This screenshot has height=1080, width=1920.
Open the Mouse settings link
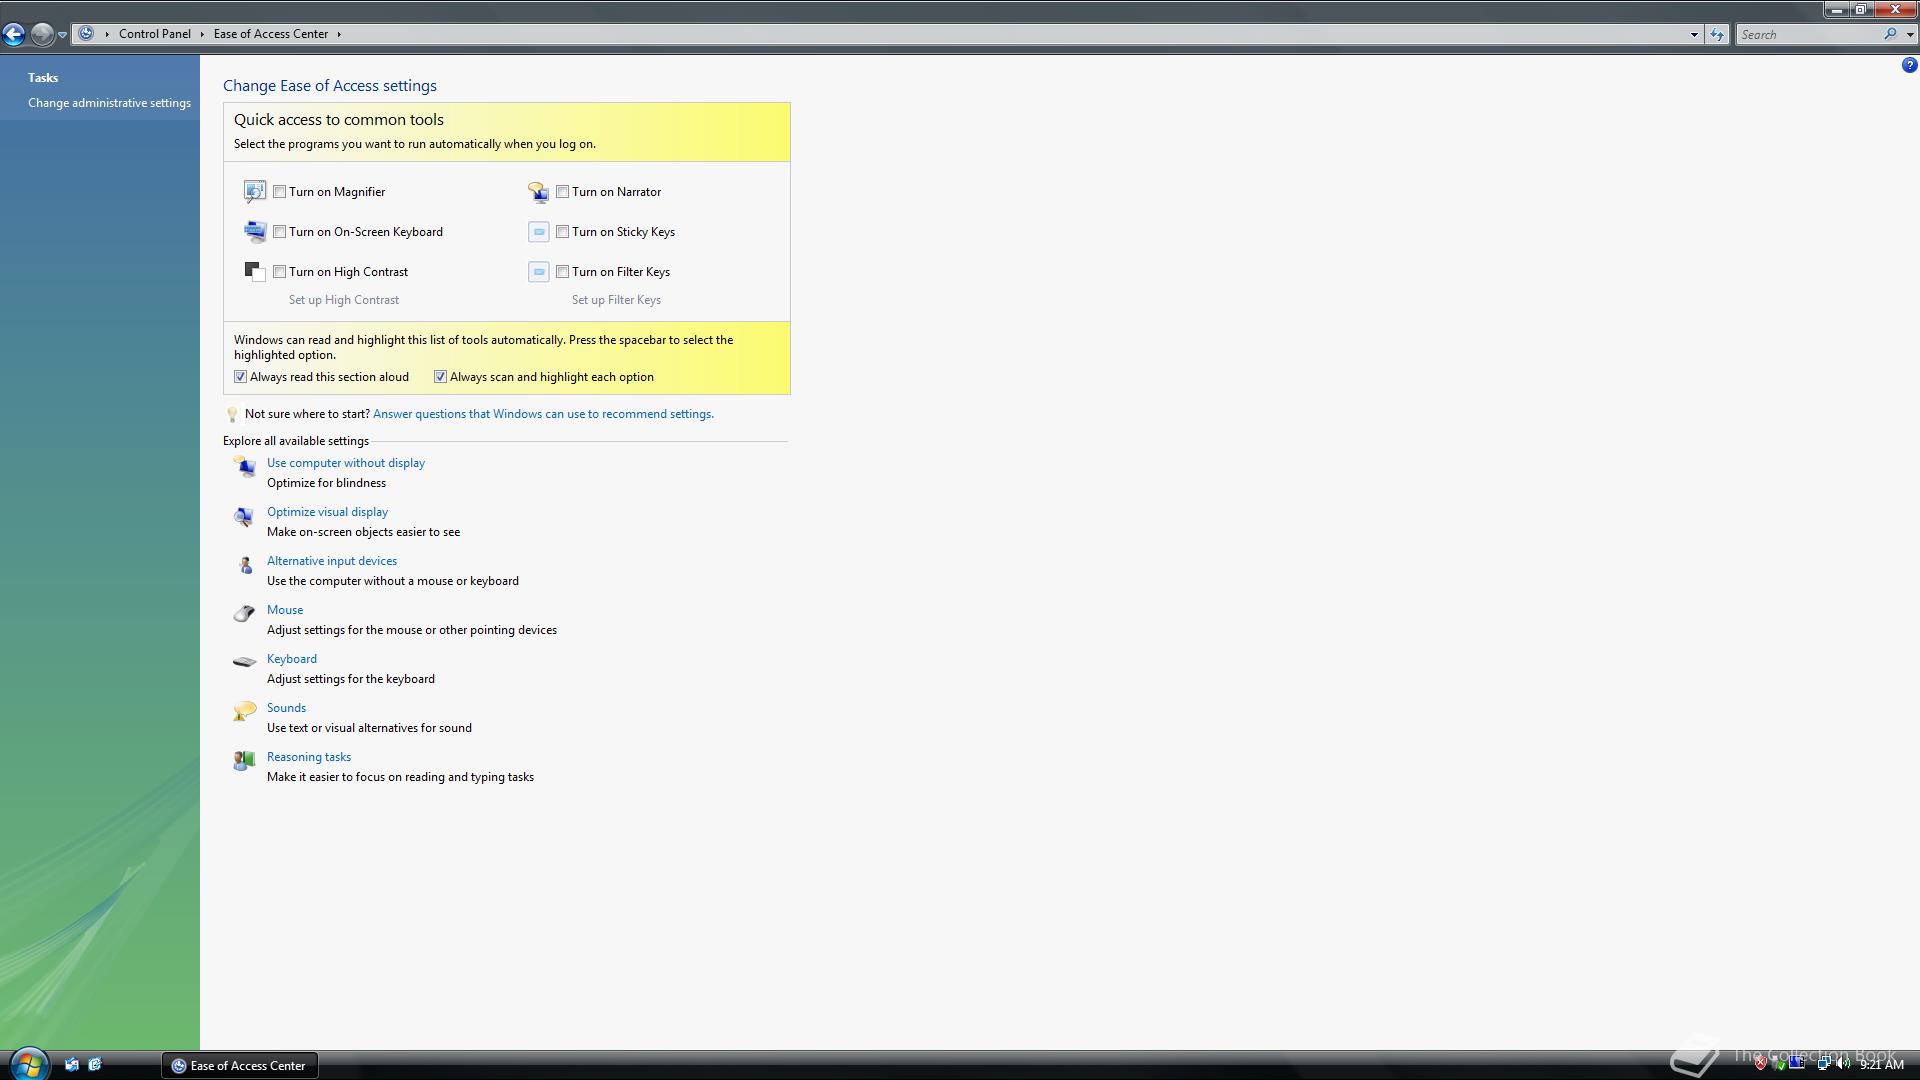[x=285, y=610]
